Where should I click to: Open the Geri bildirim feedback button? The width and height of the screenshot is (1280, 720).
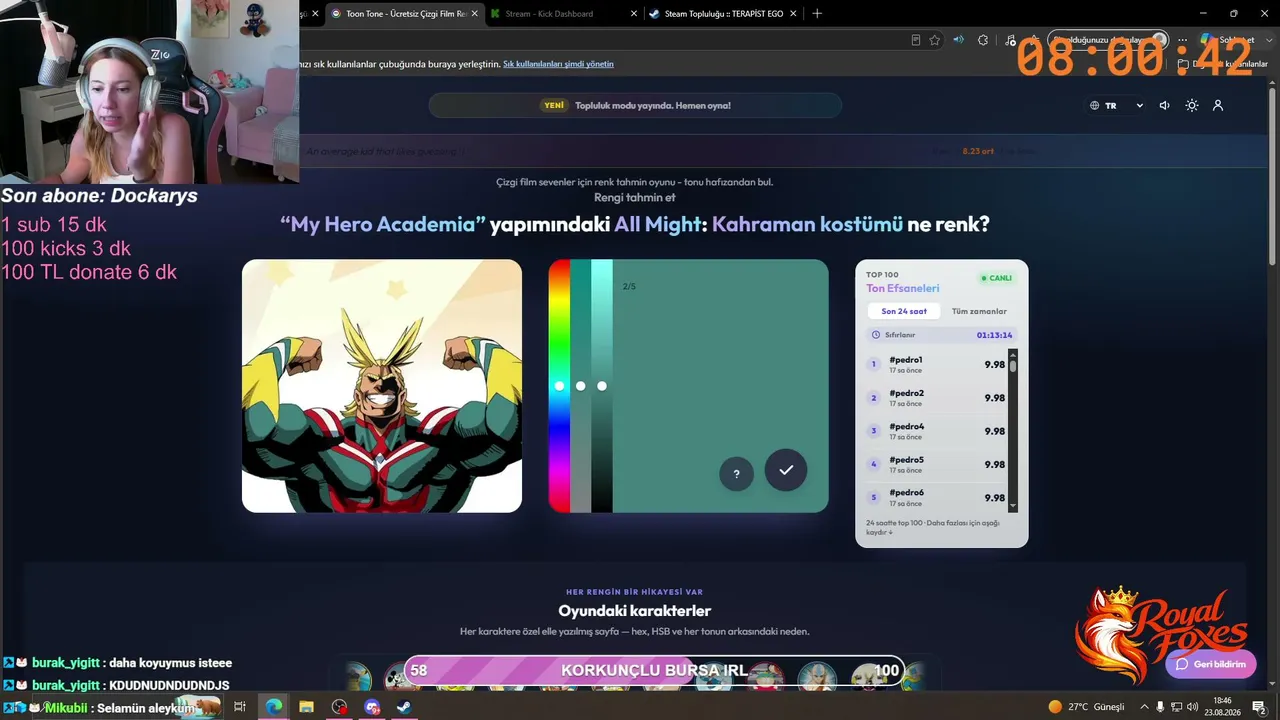[1211, 664]
